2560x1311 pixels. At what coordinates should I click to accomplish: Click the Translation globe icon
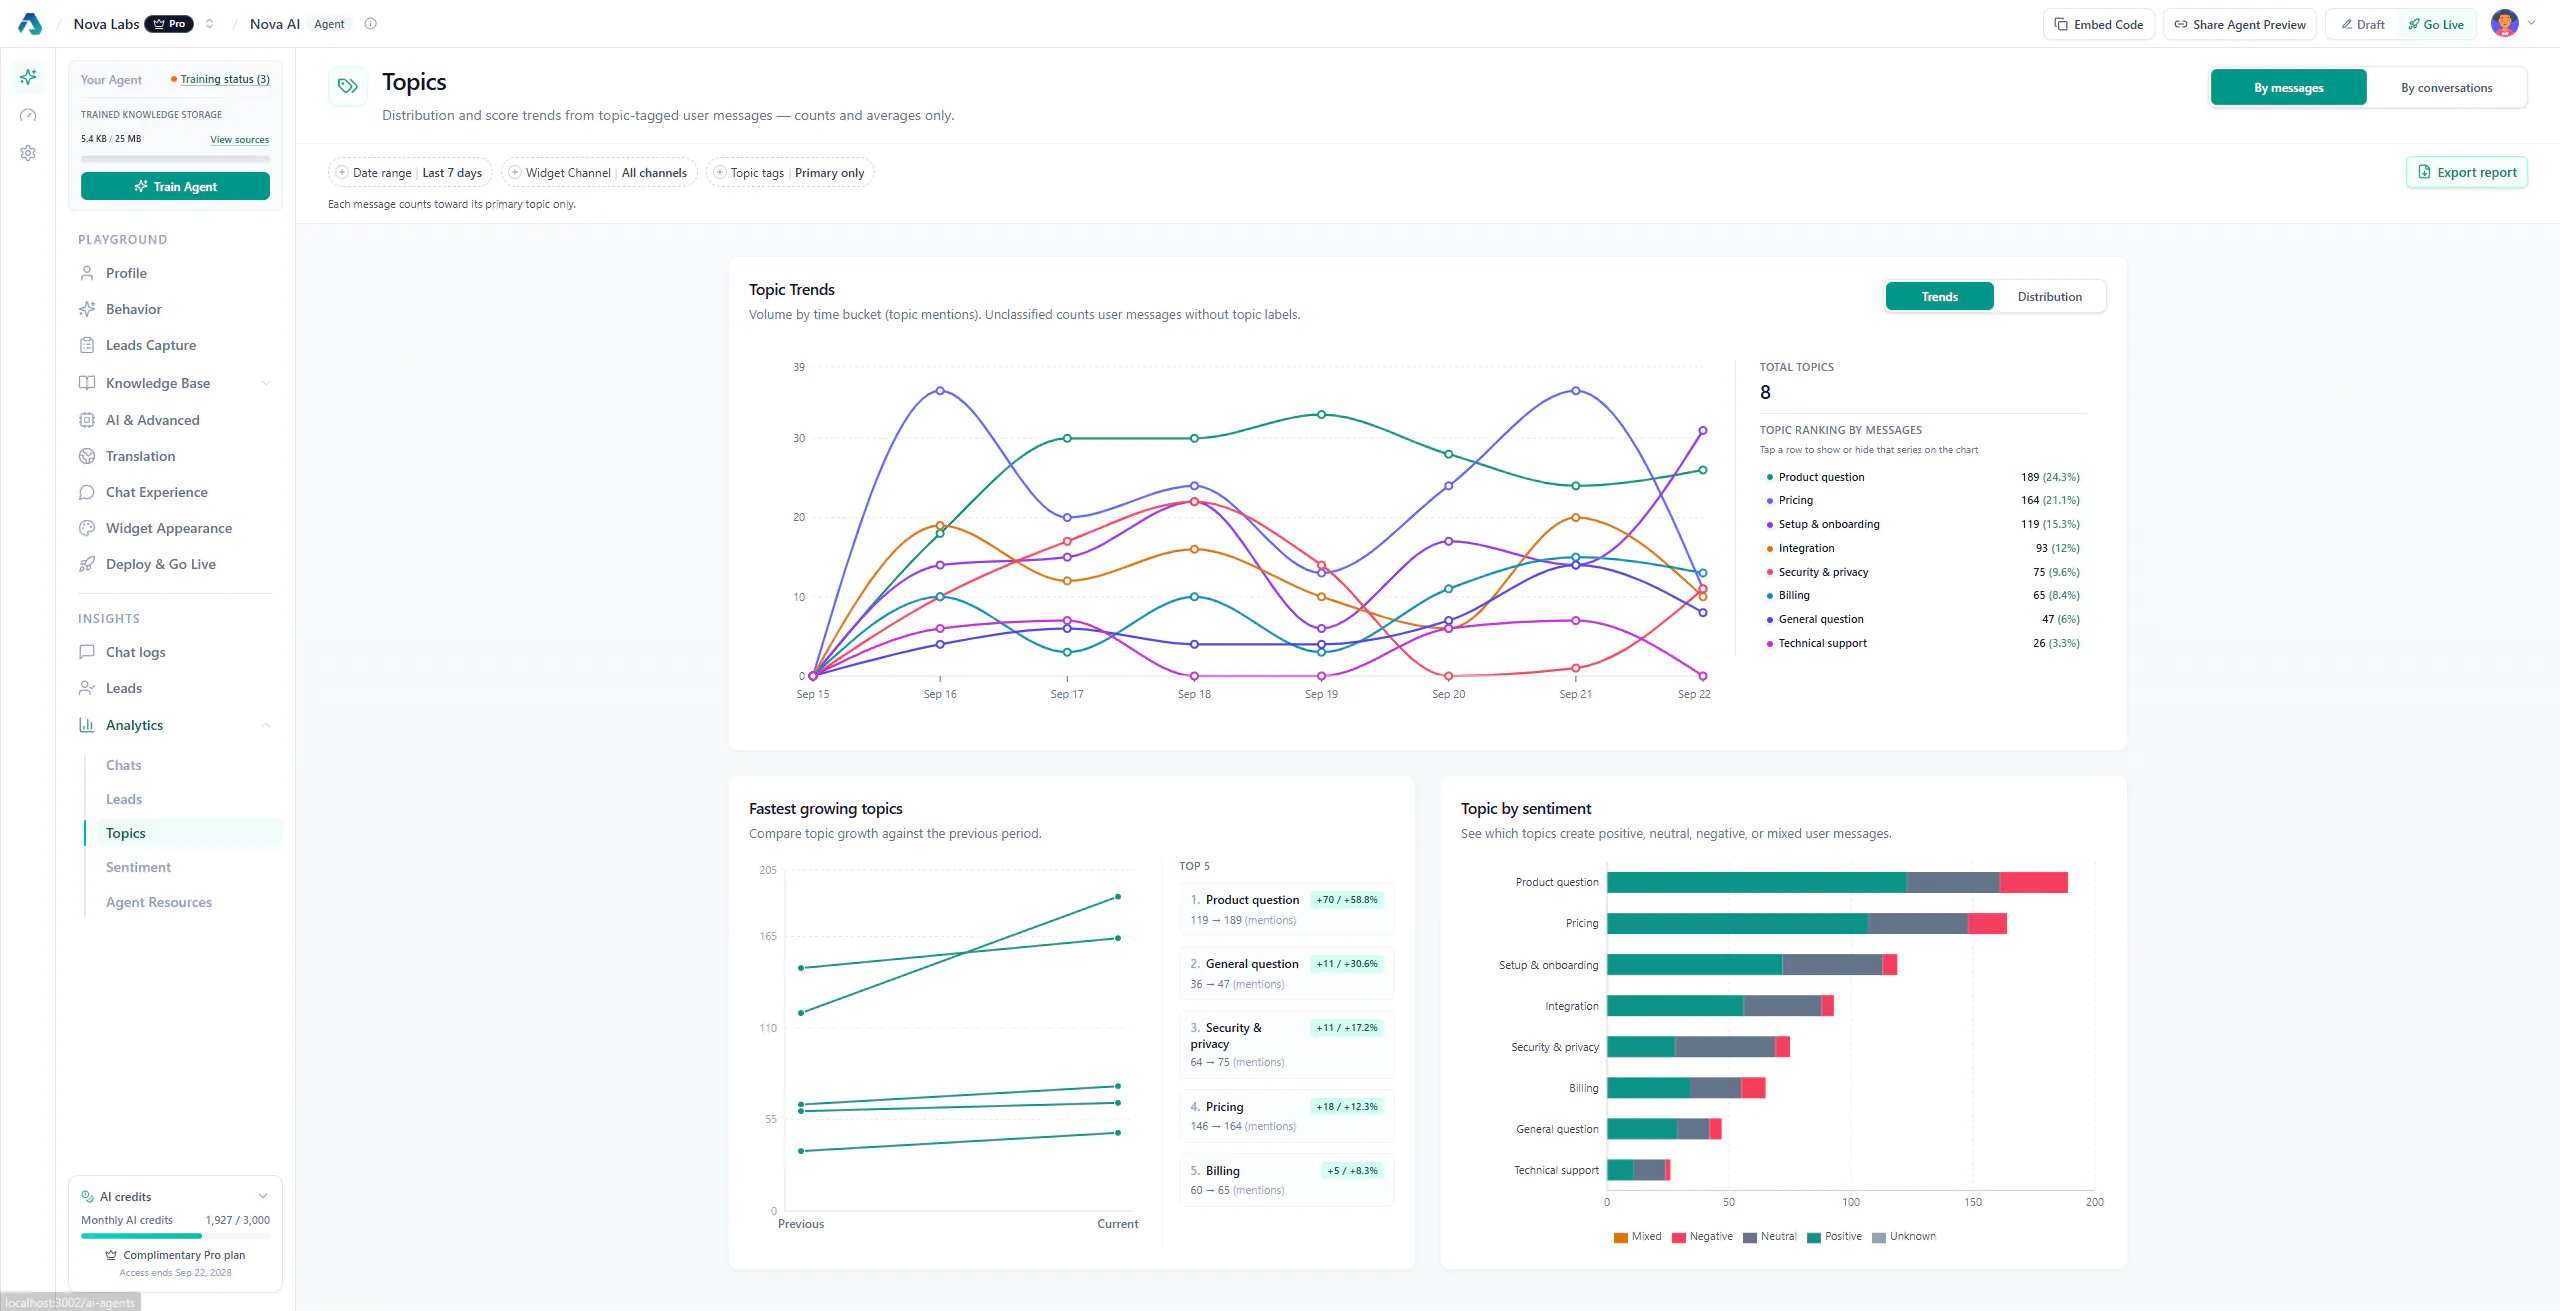pos(87,456)
